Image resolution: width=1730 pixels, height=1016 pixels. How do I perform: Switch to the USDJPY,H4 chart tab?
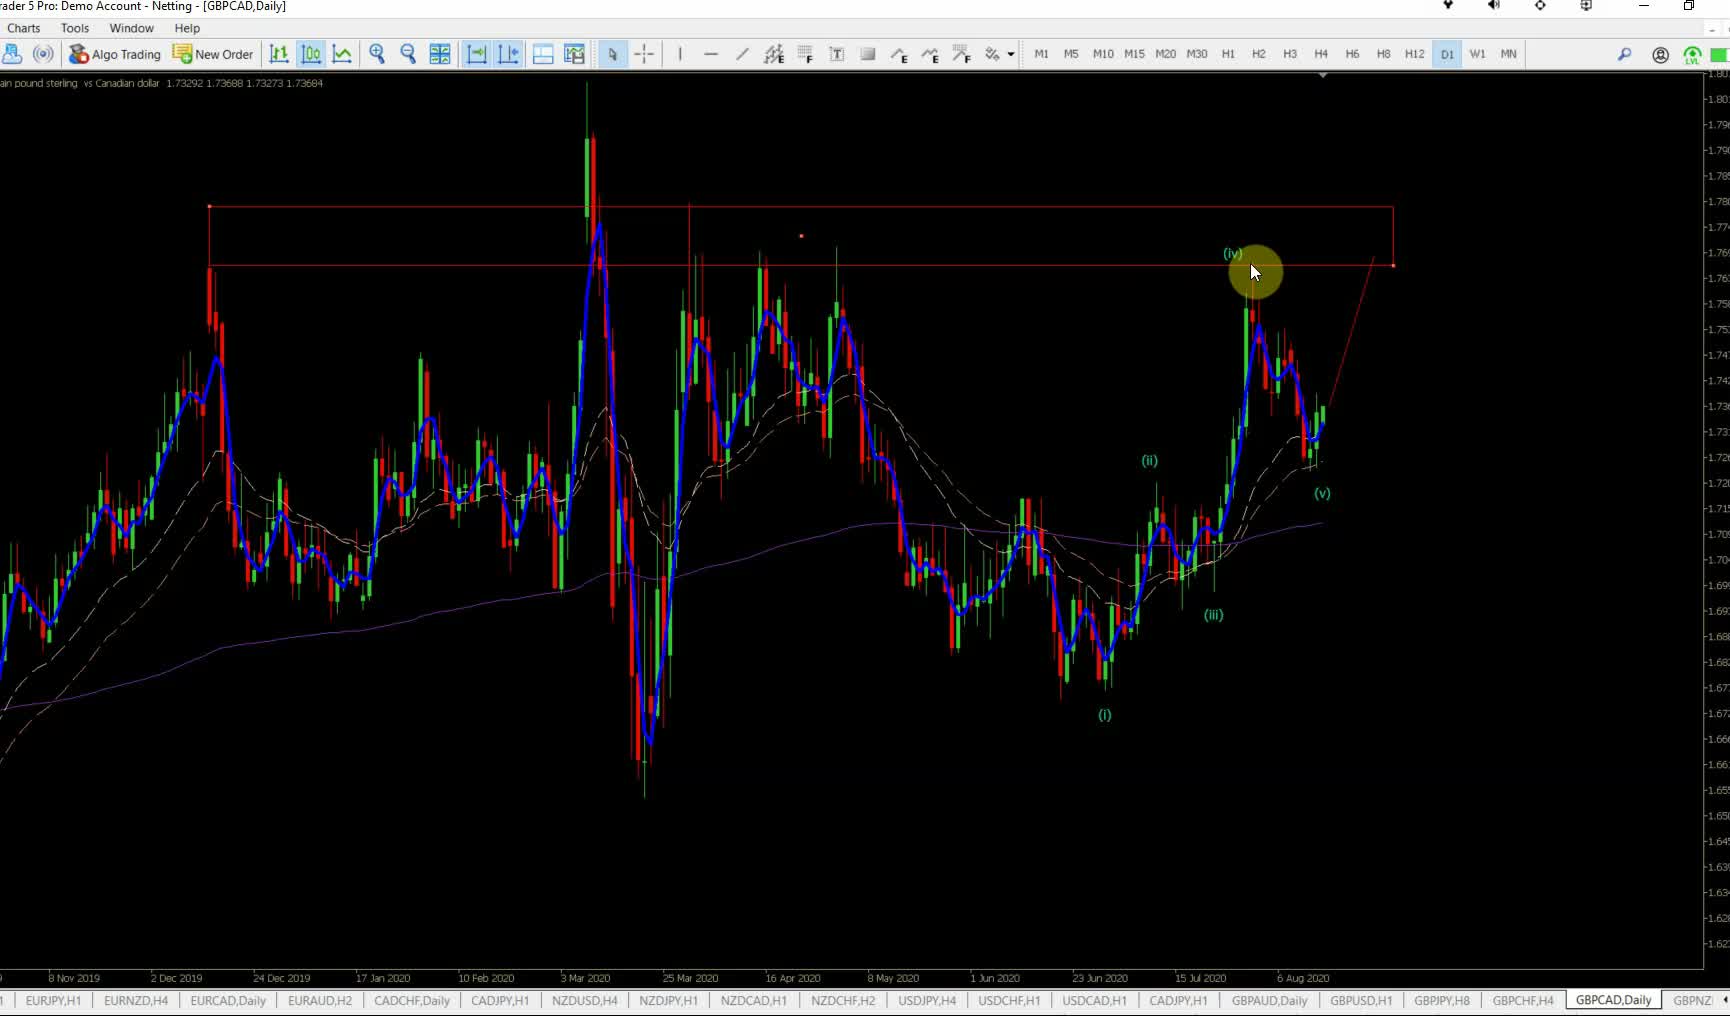click(x=927, y=1000)
